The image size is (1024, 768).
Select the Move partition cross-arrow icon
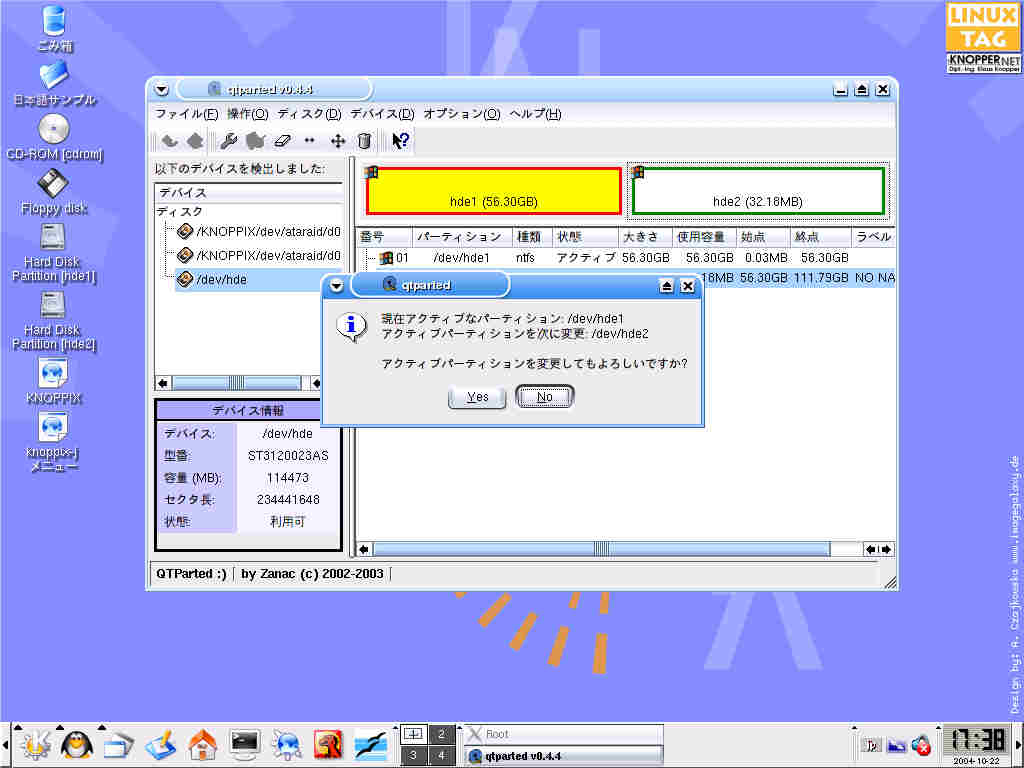point(338,140)
